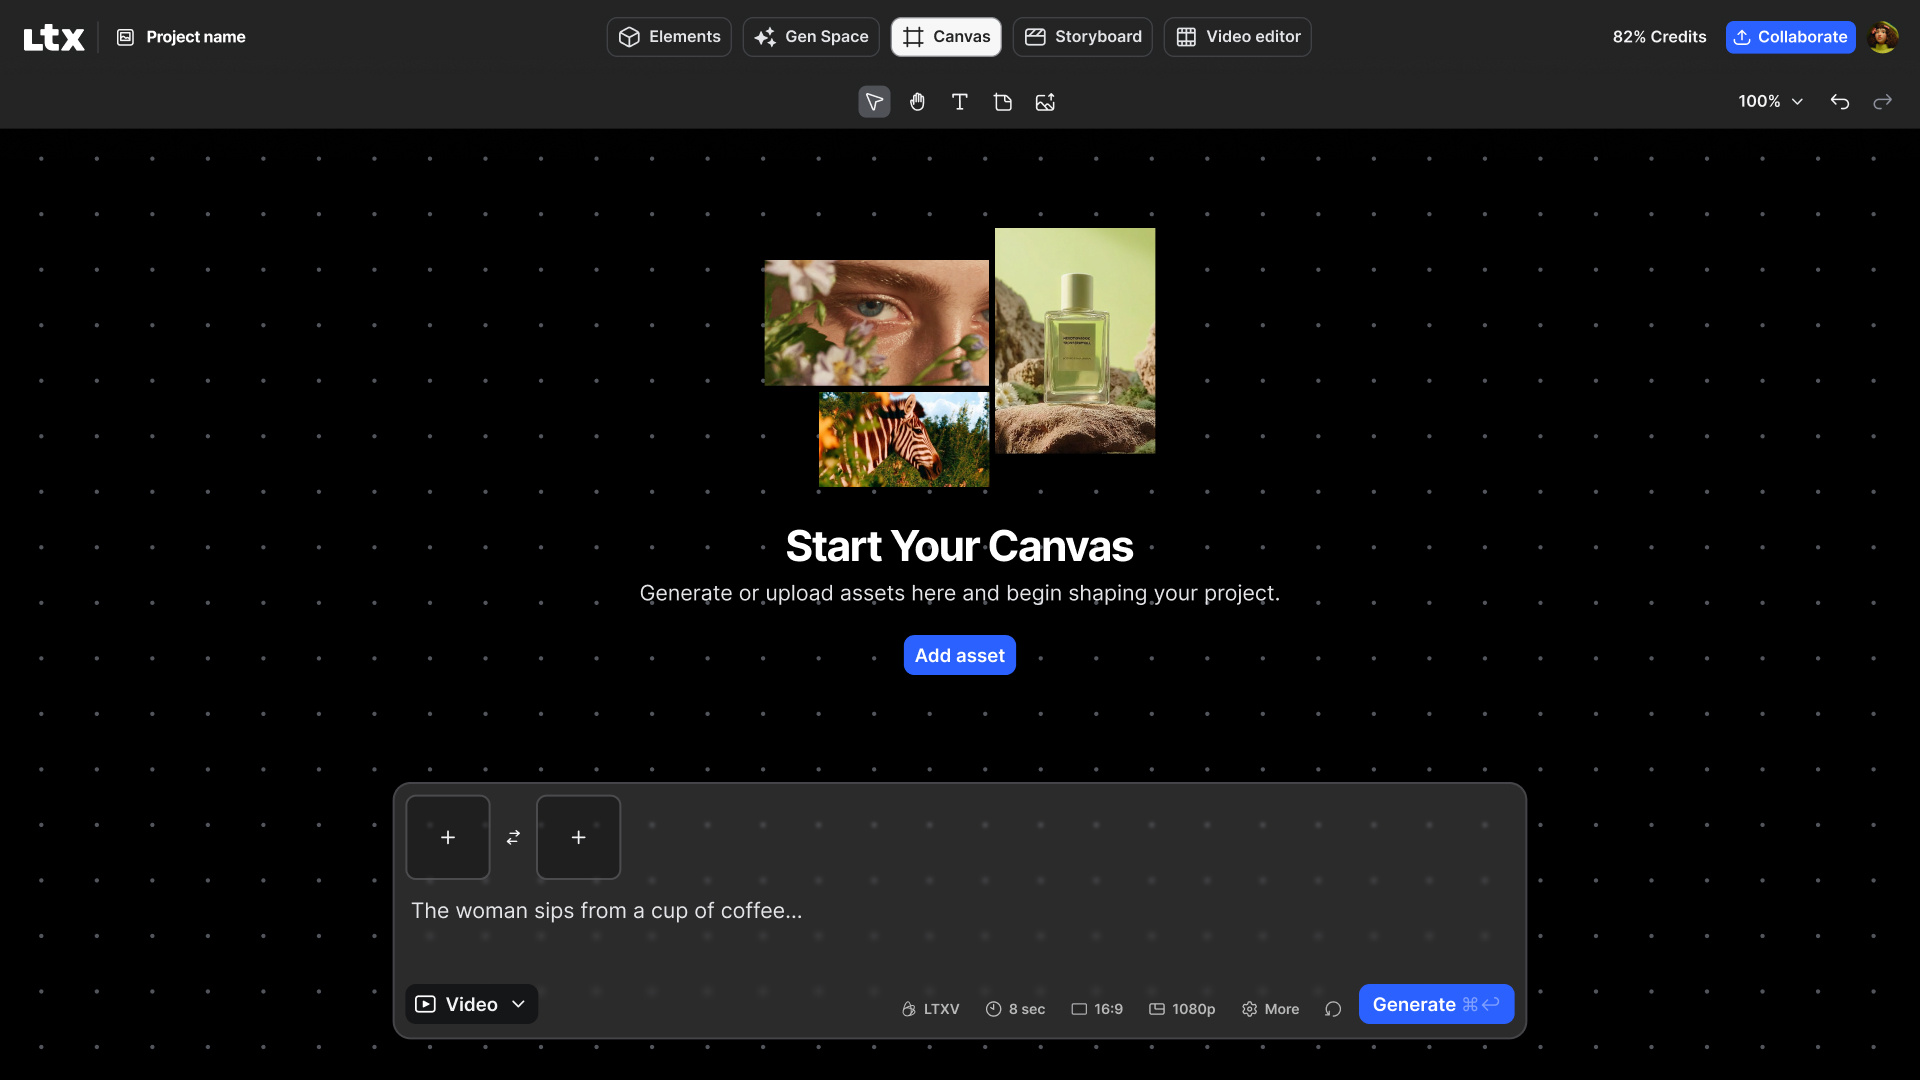Open the user profile avatar
1920x1080 pixels.
[x=1883, y=37]
